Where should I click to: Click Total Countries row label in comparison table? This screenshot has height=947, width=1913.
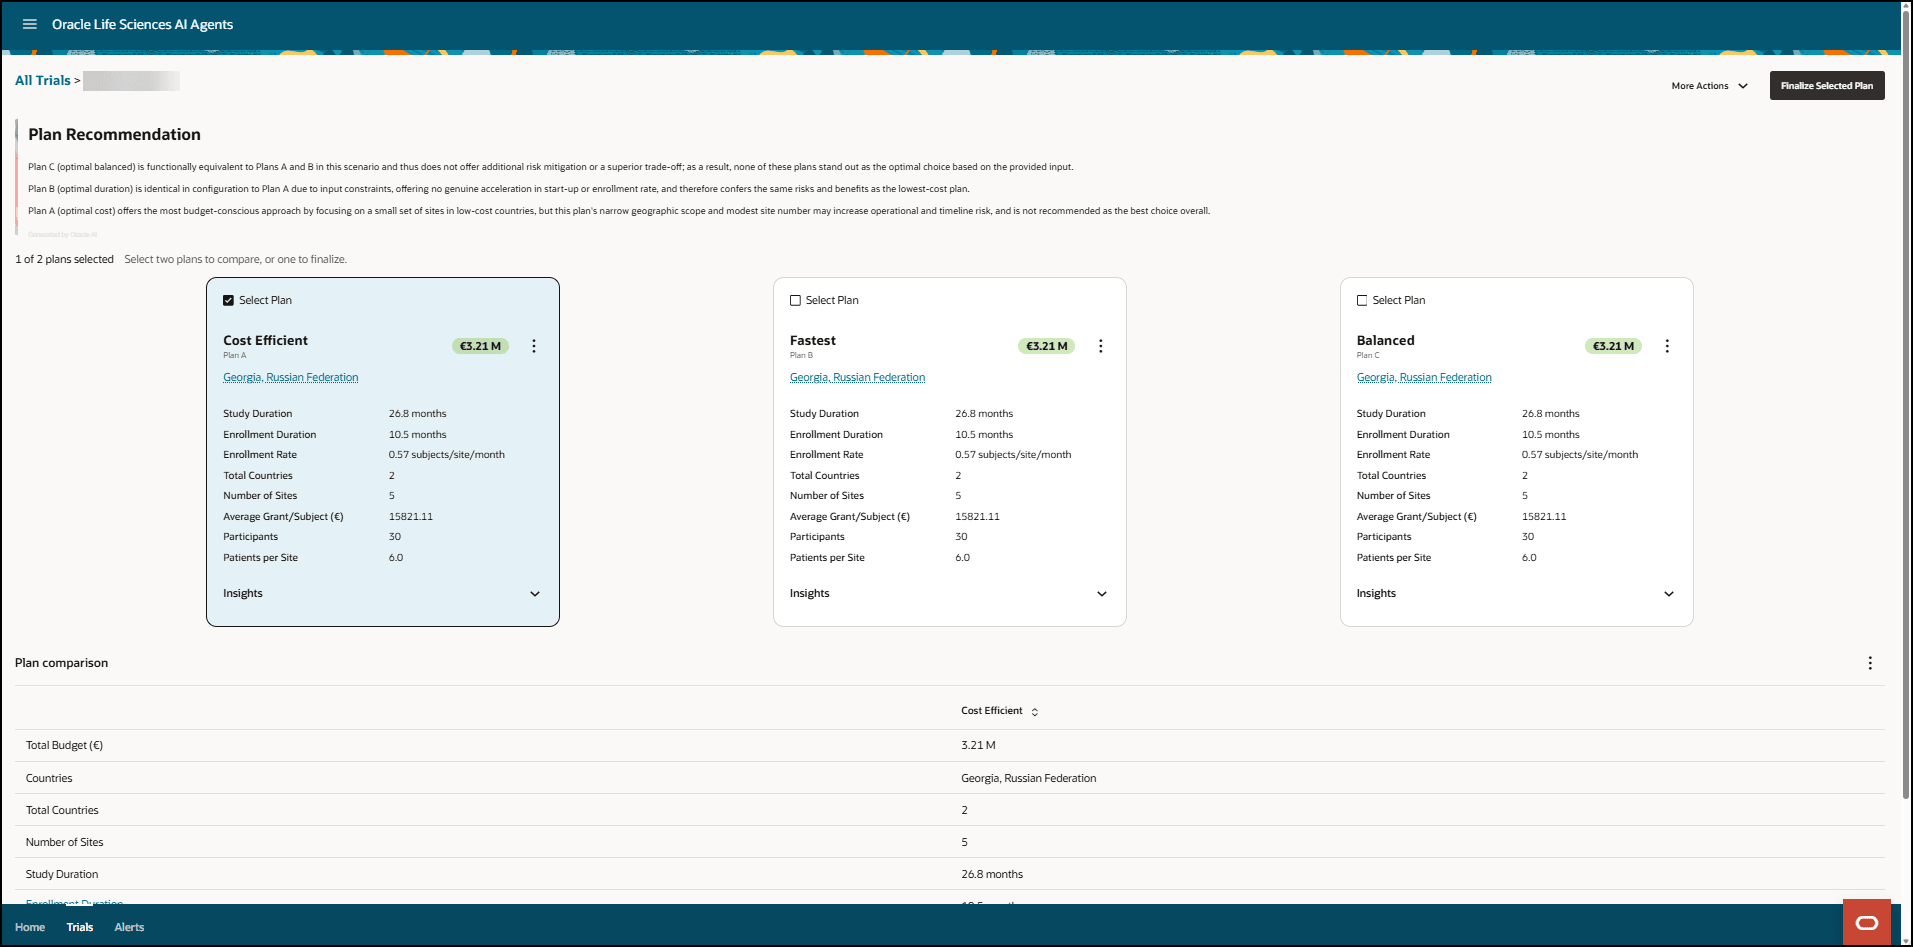[x=62, y=810]
